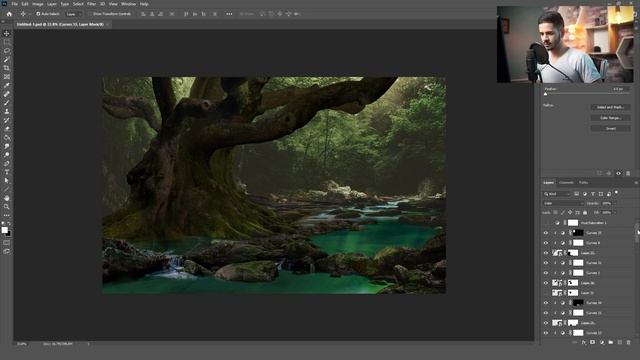Select the Eraser tool
The width and height of the screenshot is (640, 360).
pyautogui.click(x=7, y=129)
